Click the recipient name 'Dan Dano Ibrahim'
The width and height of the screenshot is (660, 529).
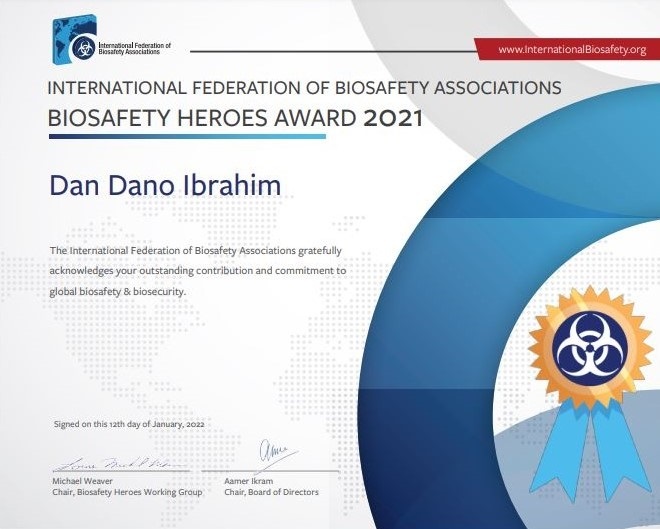pyautogui.click(x=165, y=185)
